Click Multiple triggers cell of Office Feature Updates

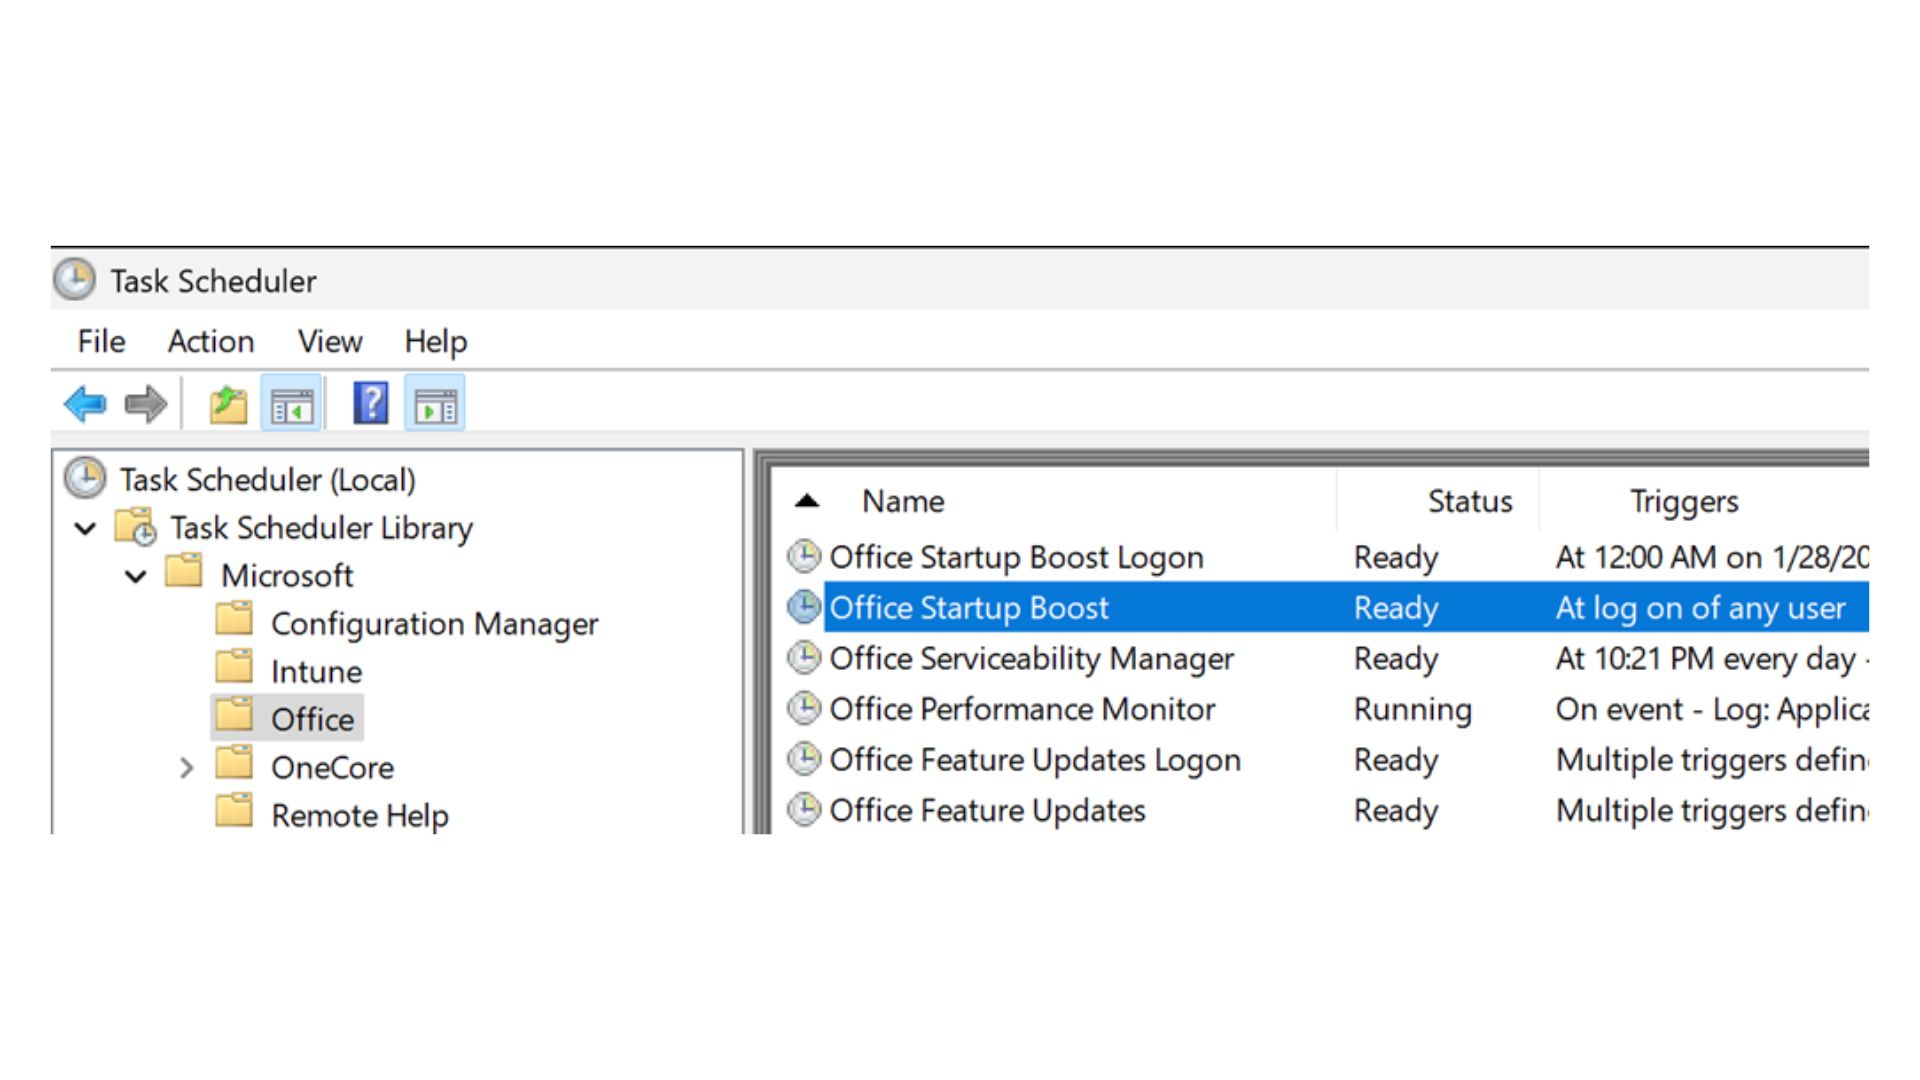coord(1711,810)
